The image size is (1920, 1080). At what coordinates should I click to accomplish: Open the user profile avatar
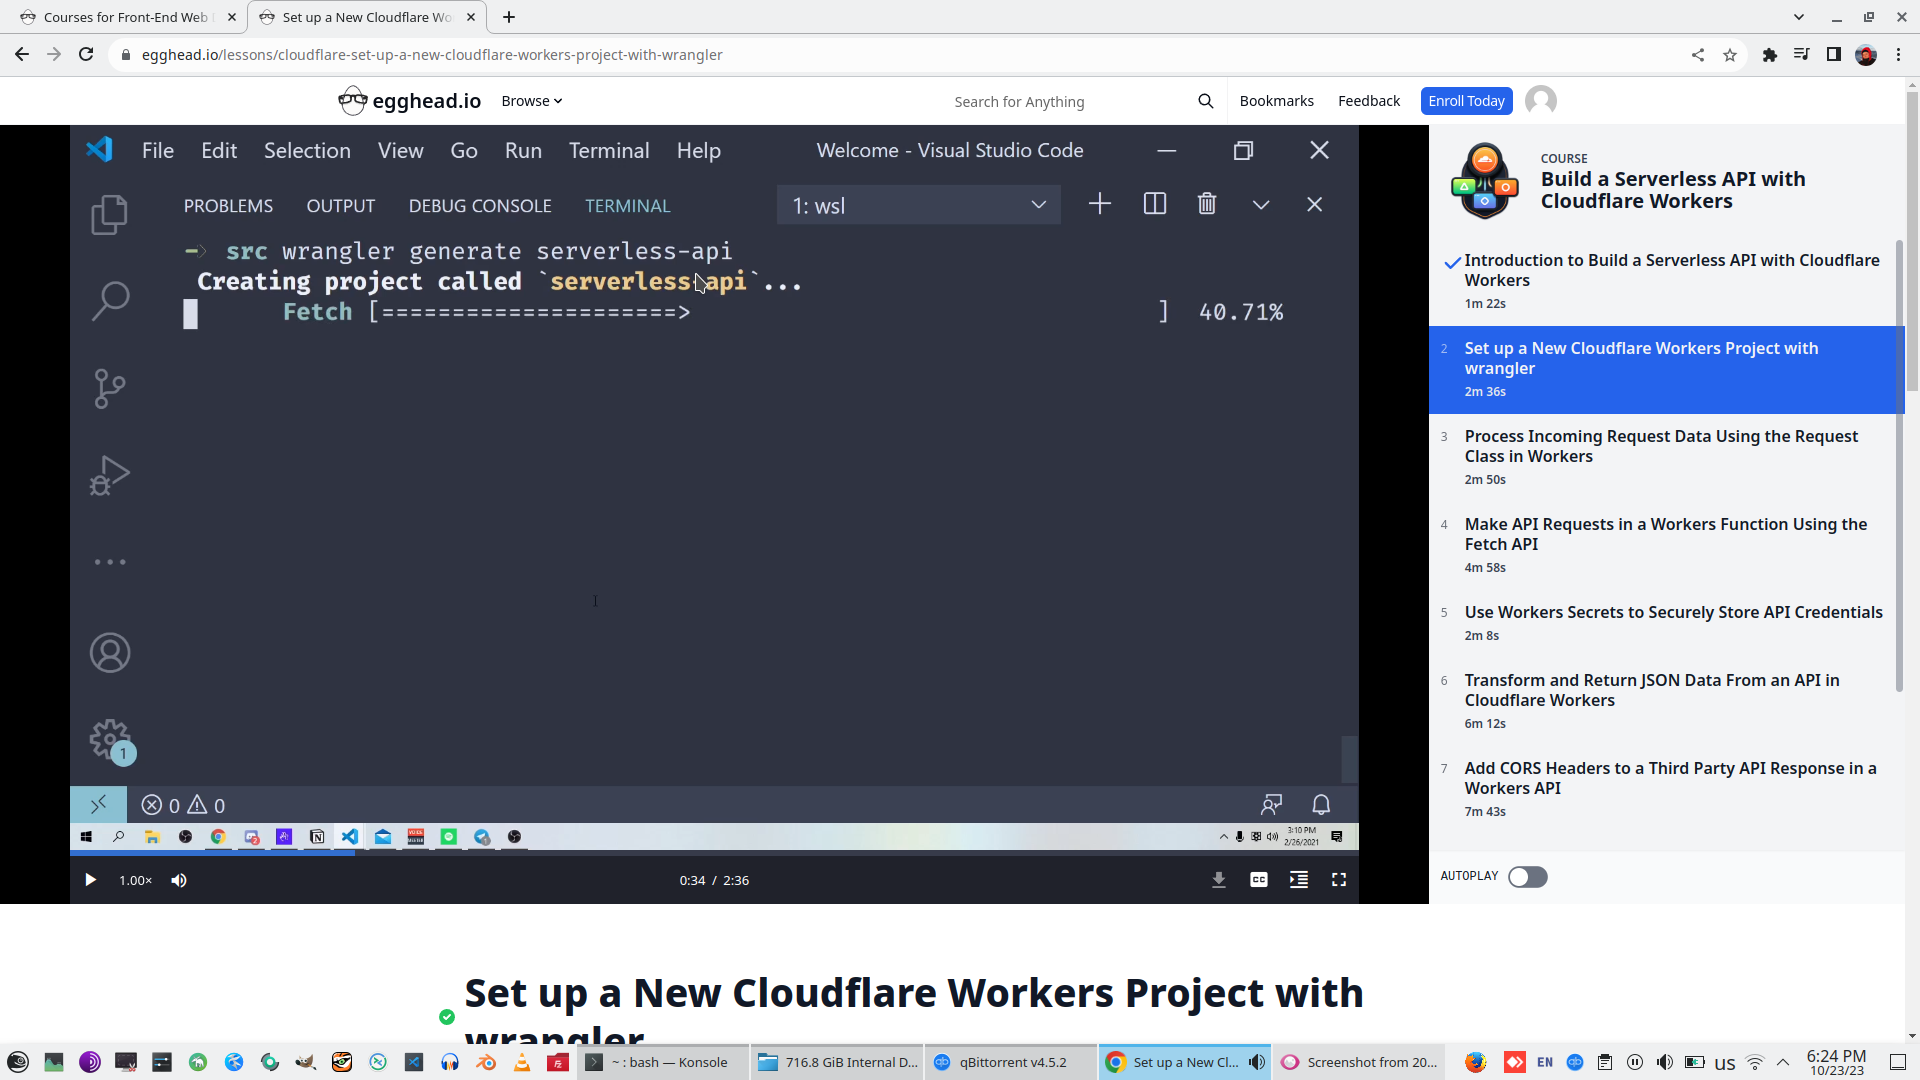1540,101
